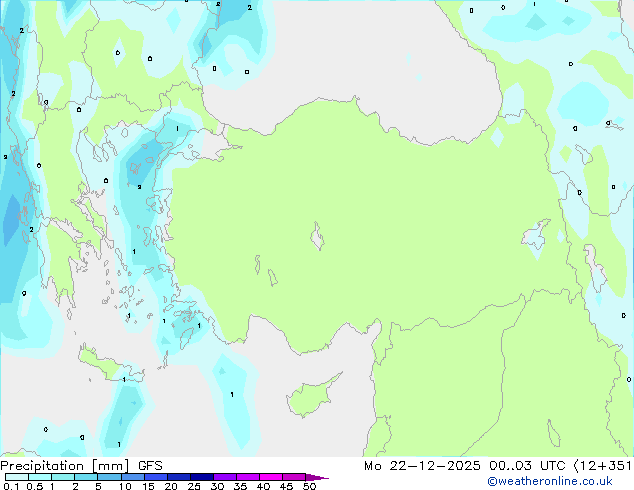Click the '50' legend scale label
Image resolution: width=634 pixels, height=490 pixels.
point(309,486)
